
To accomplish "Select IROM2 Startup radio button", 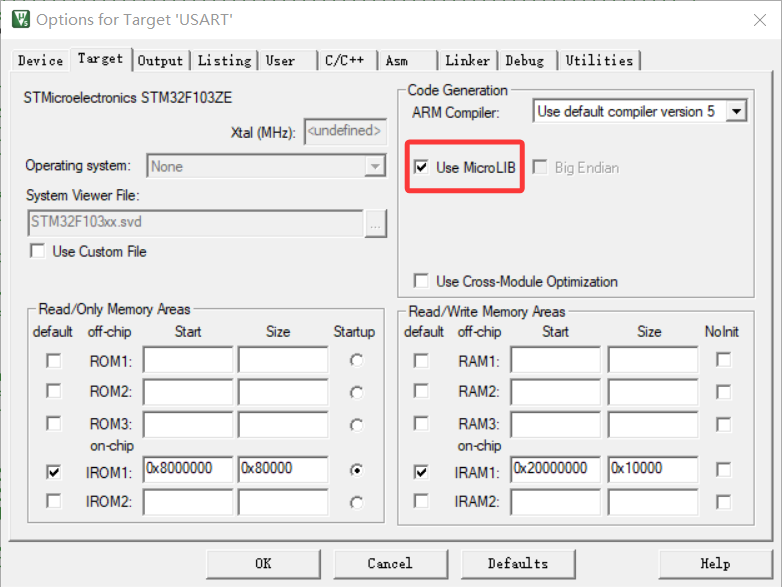I will pos(356,502).
